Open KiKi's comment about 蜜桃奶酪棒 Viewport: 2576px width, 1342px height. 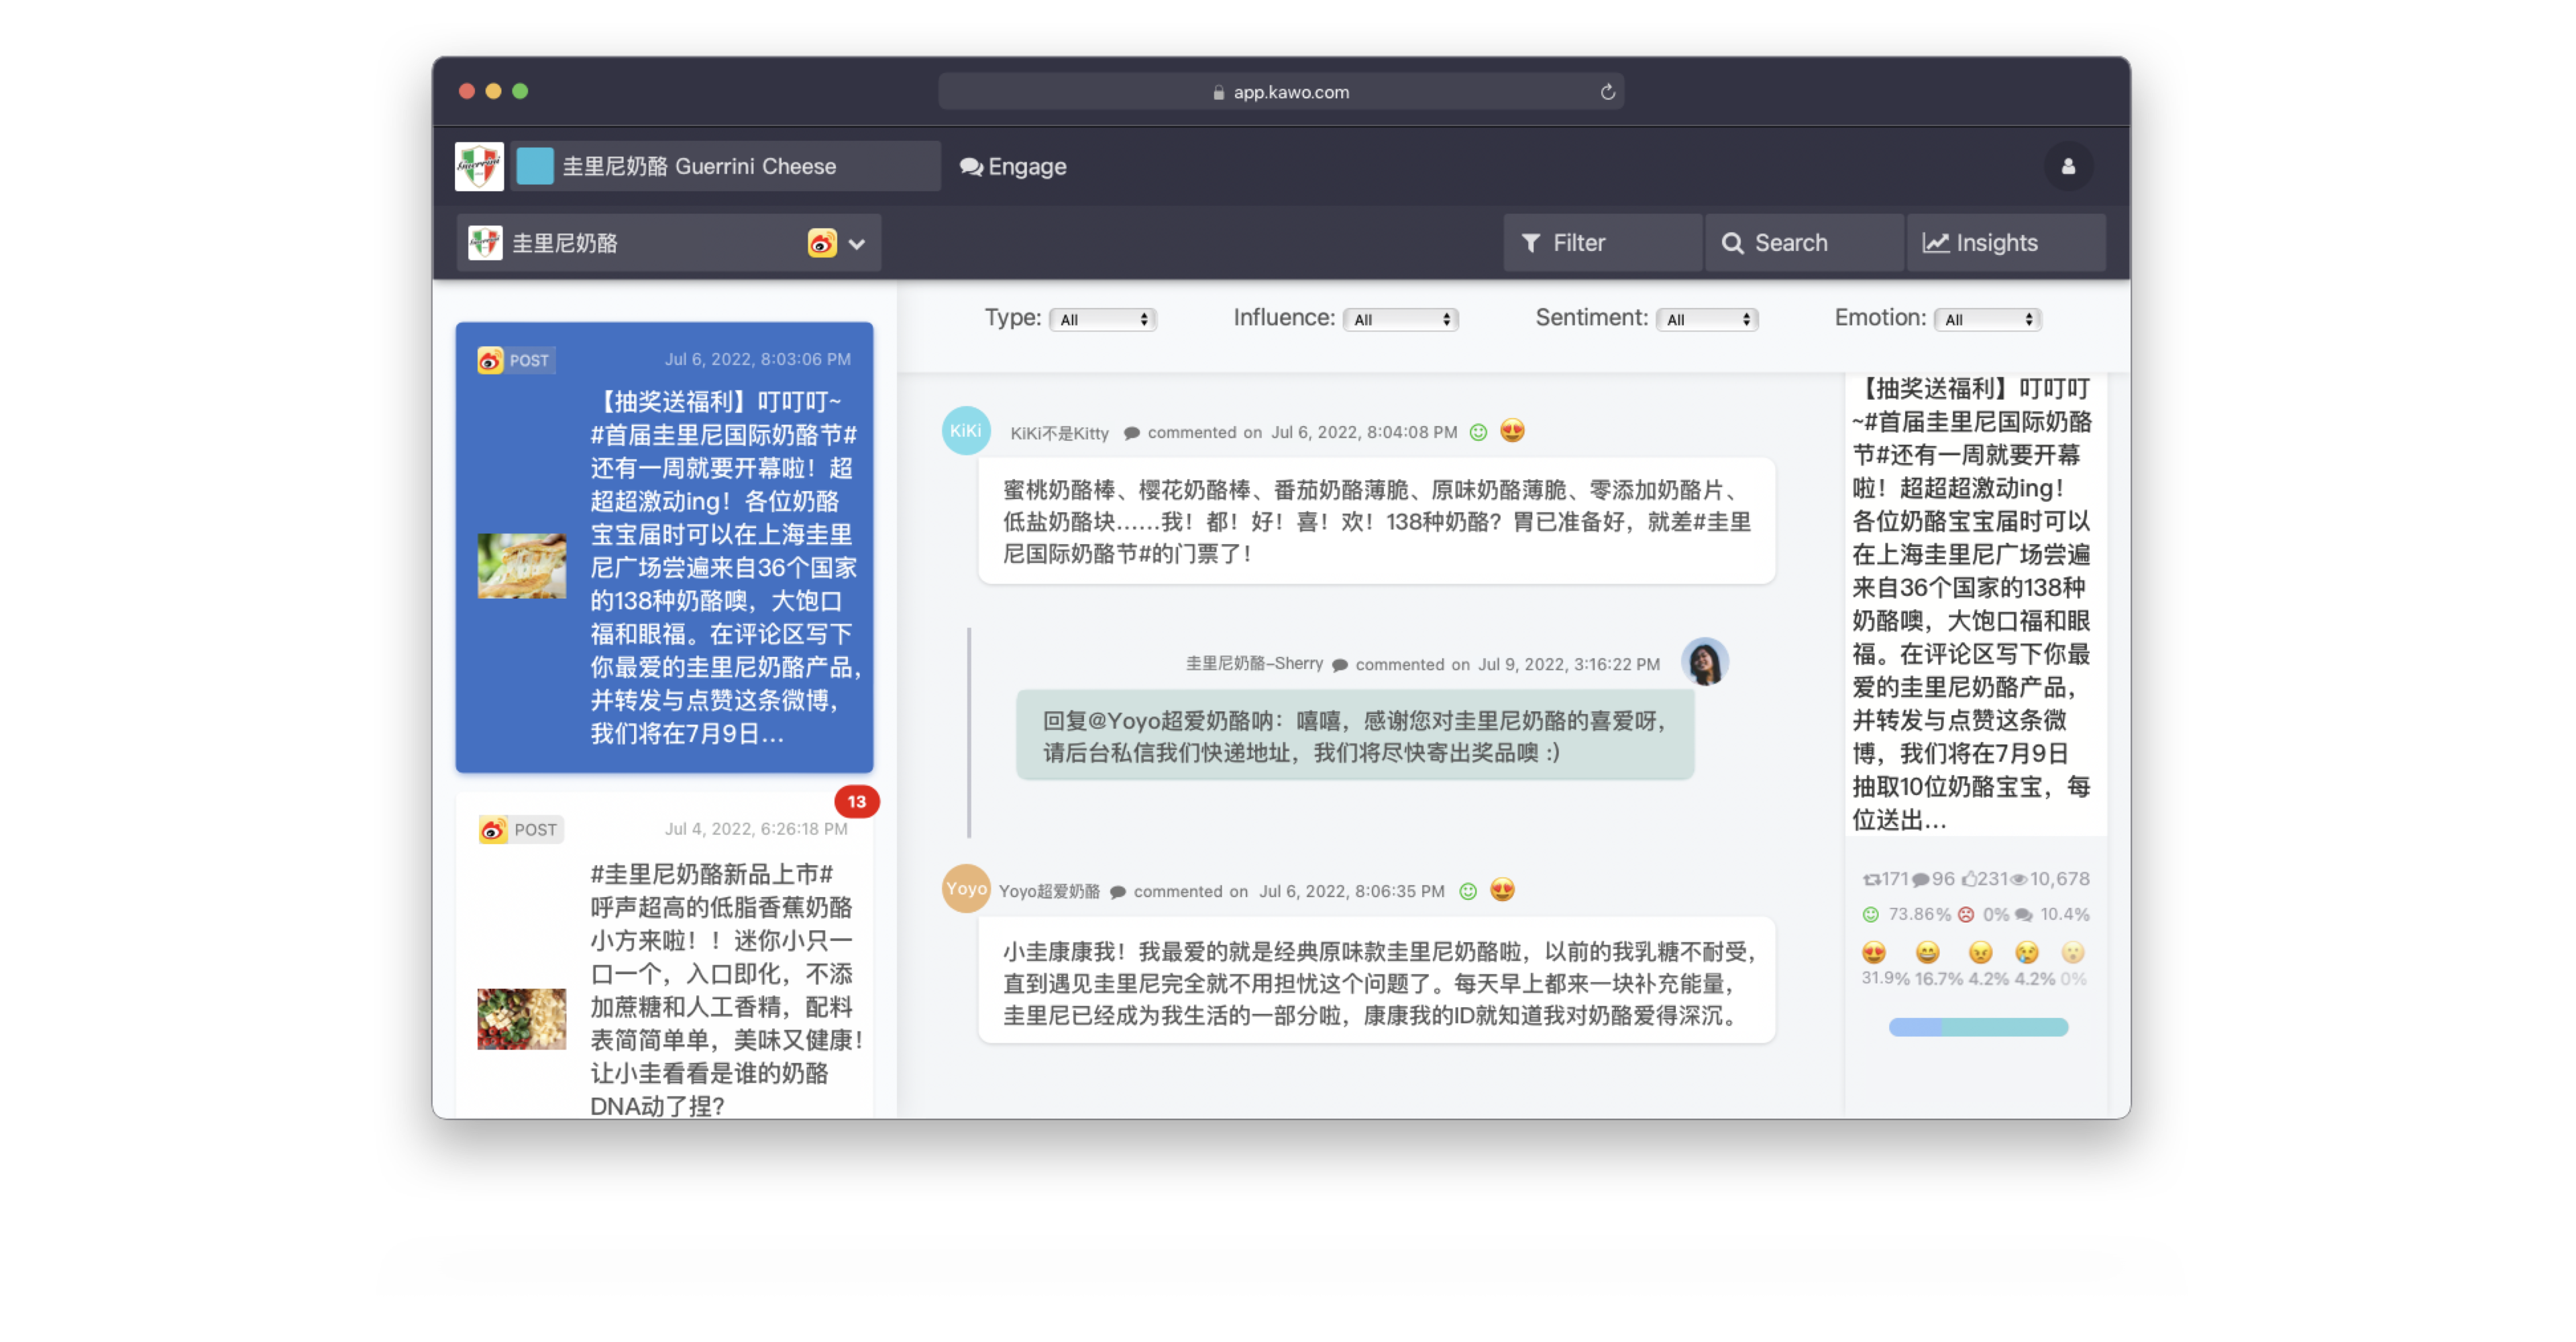[x=1377, y=521]
